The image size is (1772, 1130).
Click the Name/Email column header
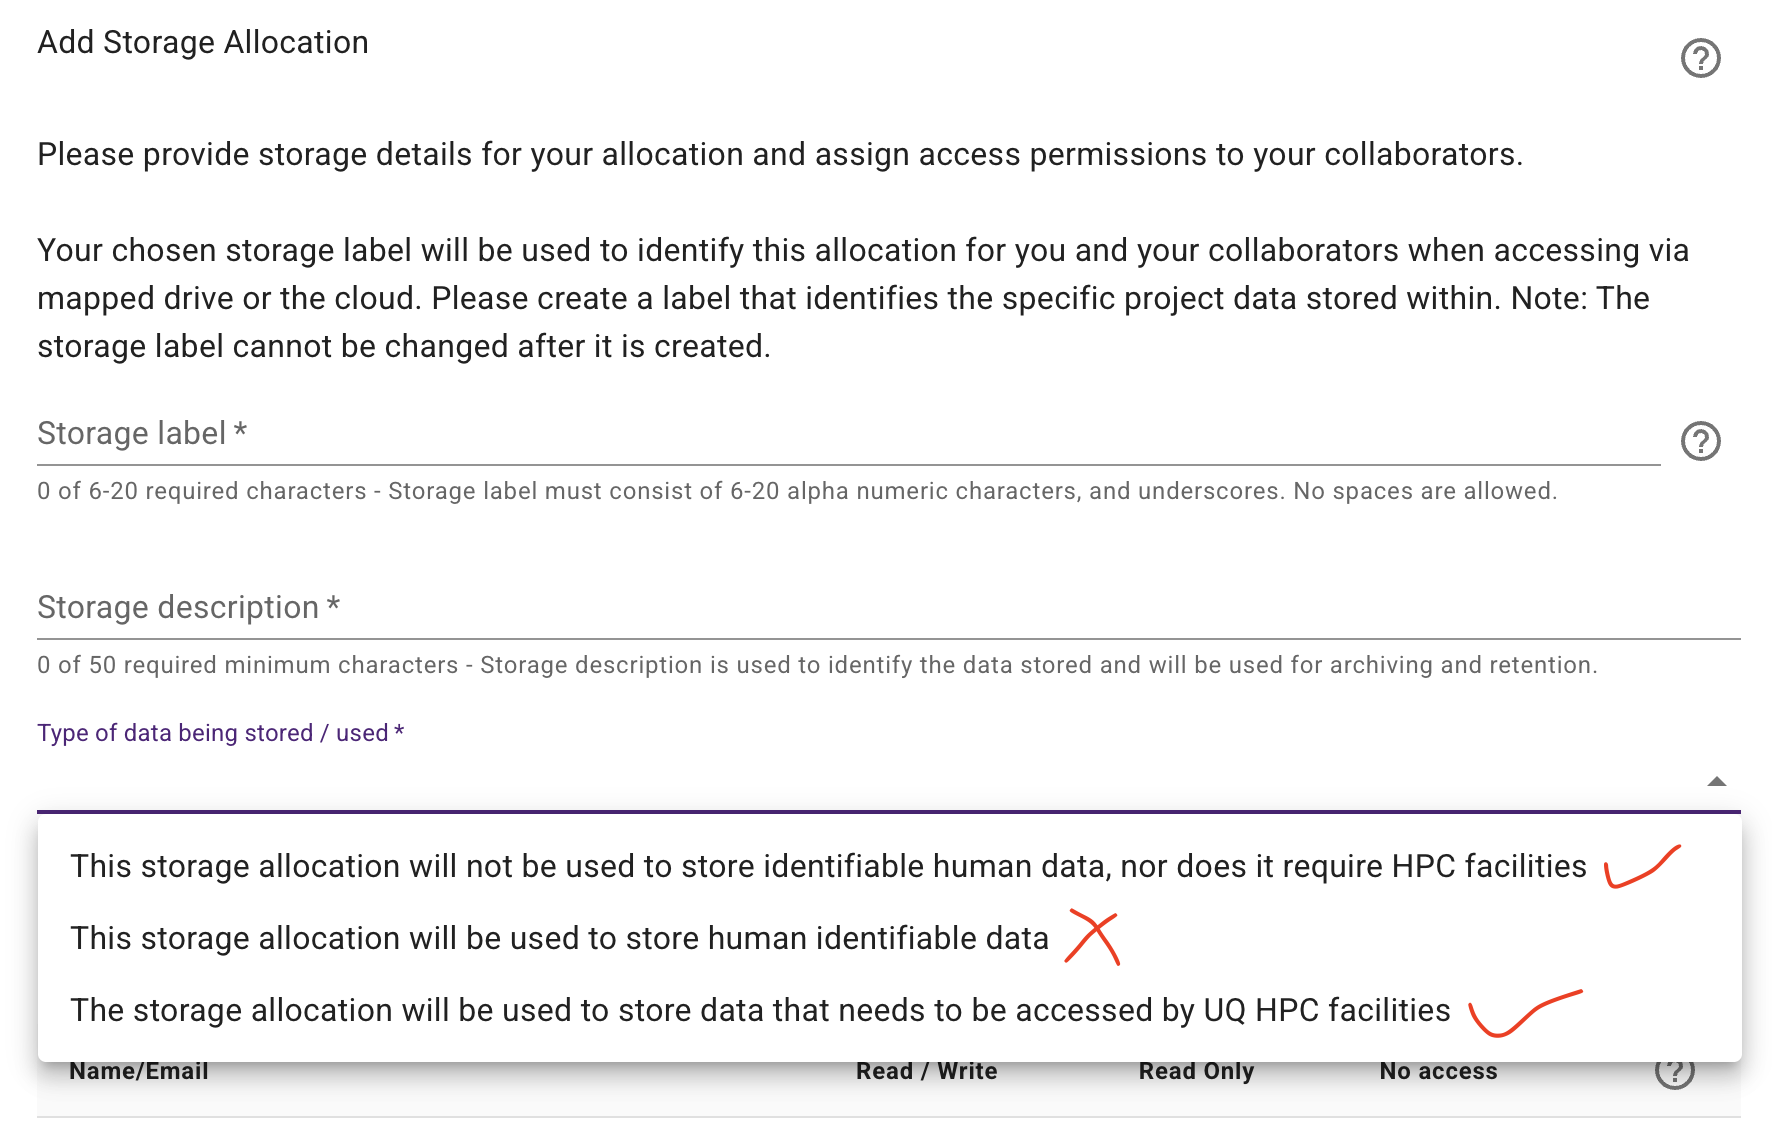tap(139, 1070)
